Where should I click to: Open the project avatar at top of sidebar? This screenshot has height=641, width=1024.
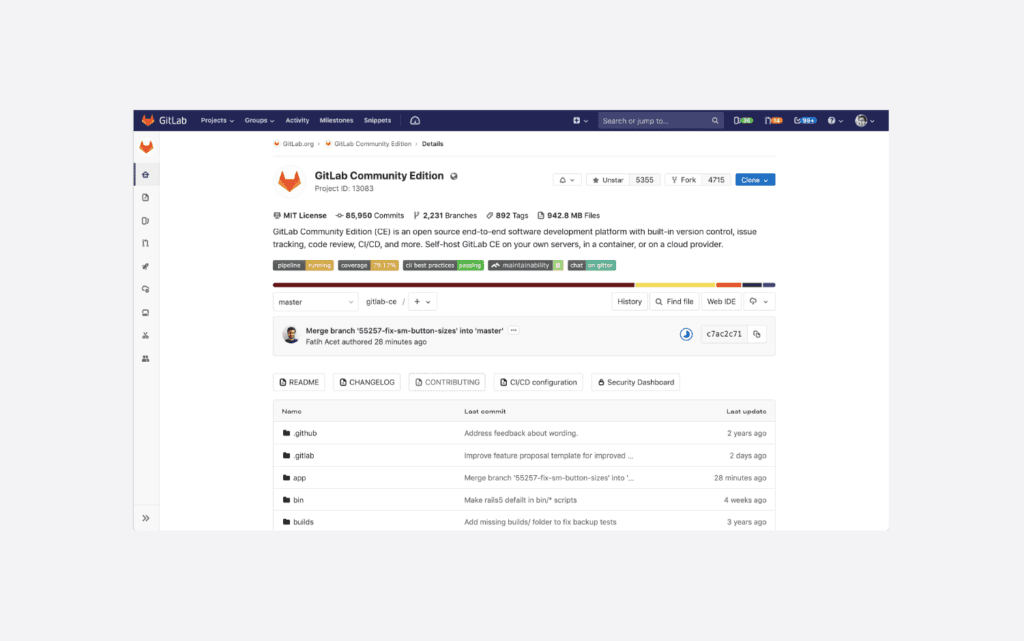[x=146, y=147]
